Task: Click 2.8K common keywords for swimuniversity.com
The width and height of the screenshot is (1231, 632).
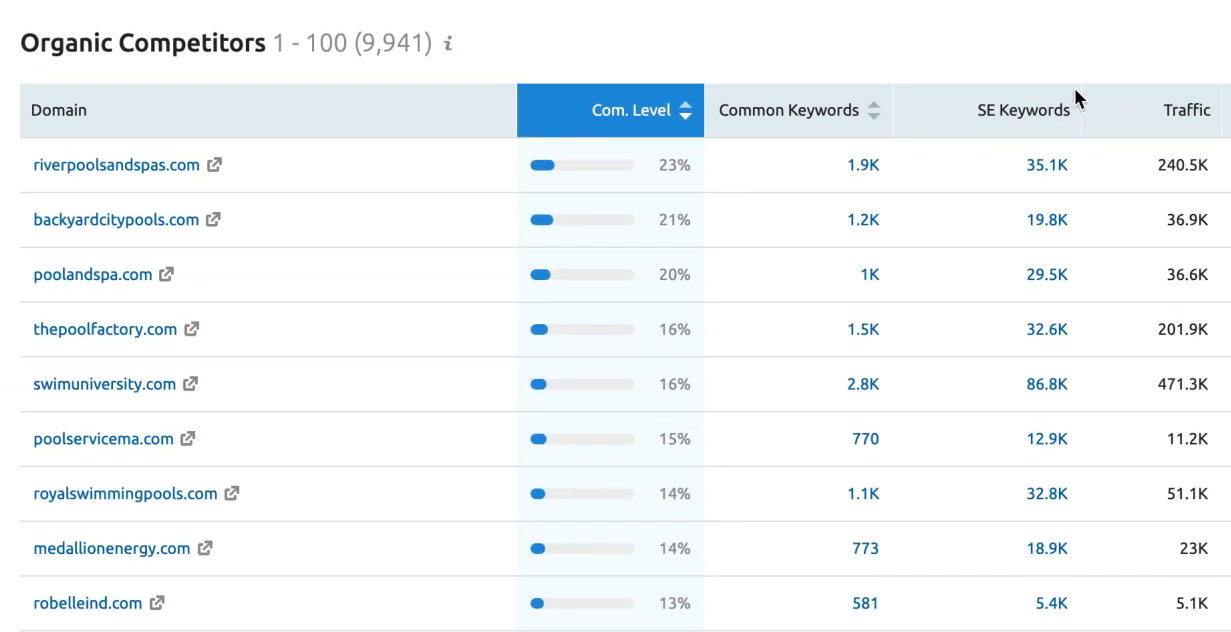Action: [863, 384]
